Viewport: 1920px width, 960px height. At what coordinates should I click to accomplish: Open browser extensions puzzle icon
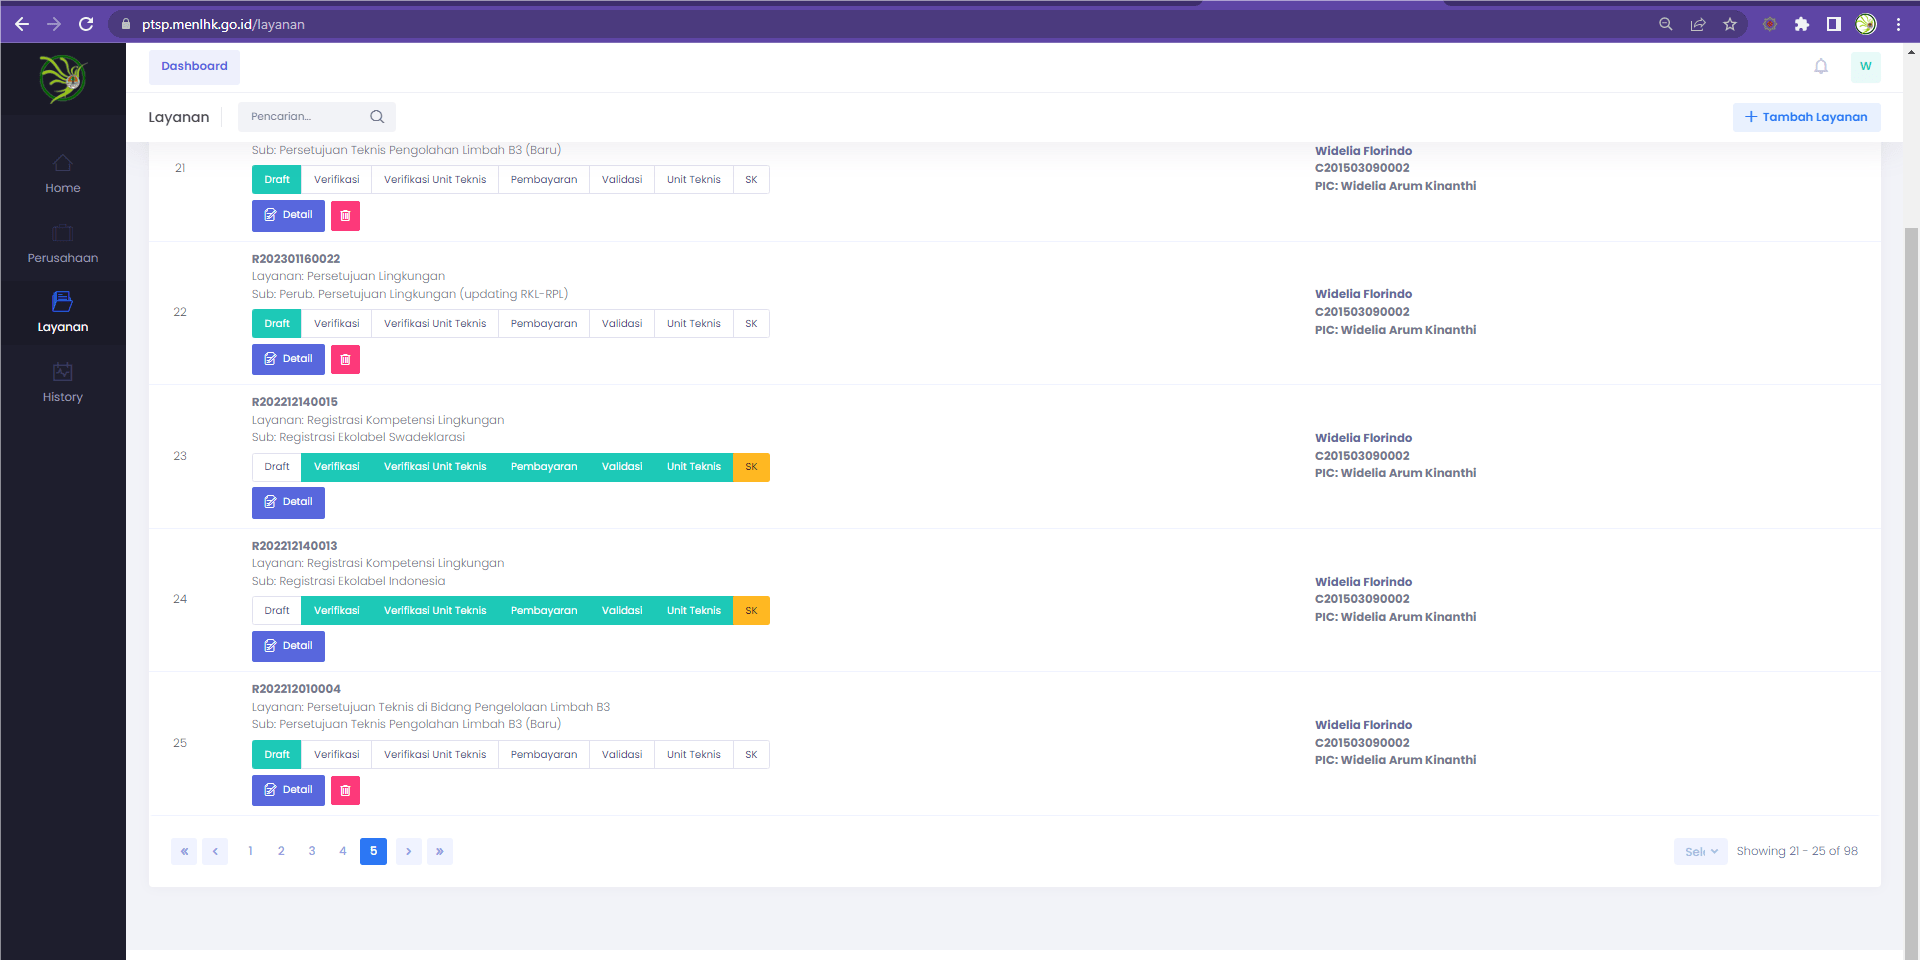(1802, 24)
